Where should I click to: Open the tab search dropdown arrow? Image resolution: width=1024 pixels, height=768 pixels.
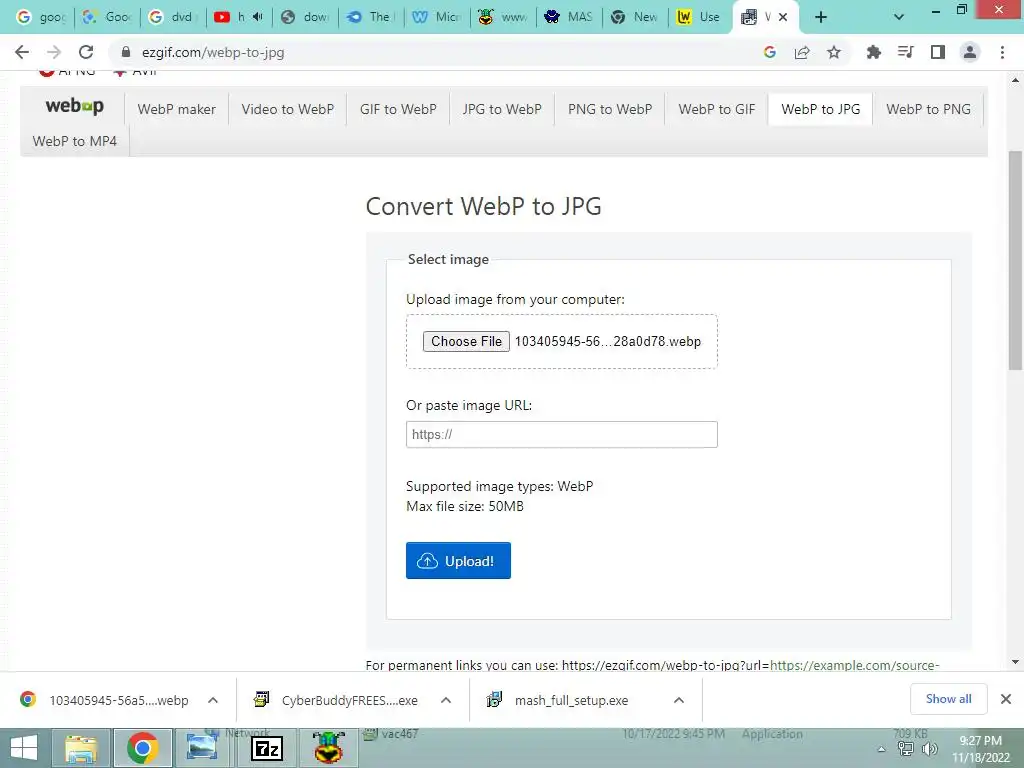point(899,17)
